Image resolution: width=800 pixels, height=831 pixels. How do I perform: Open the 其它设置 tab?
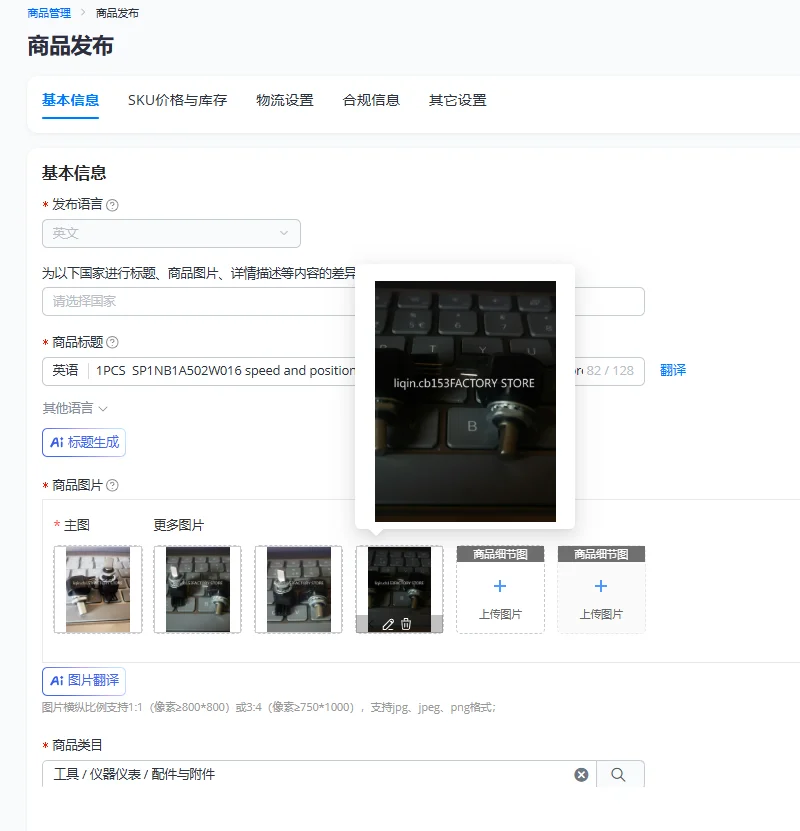(x=457, y=100)
